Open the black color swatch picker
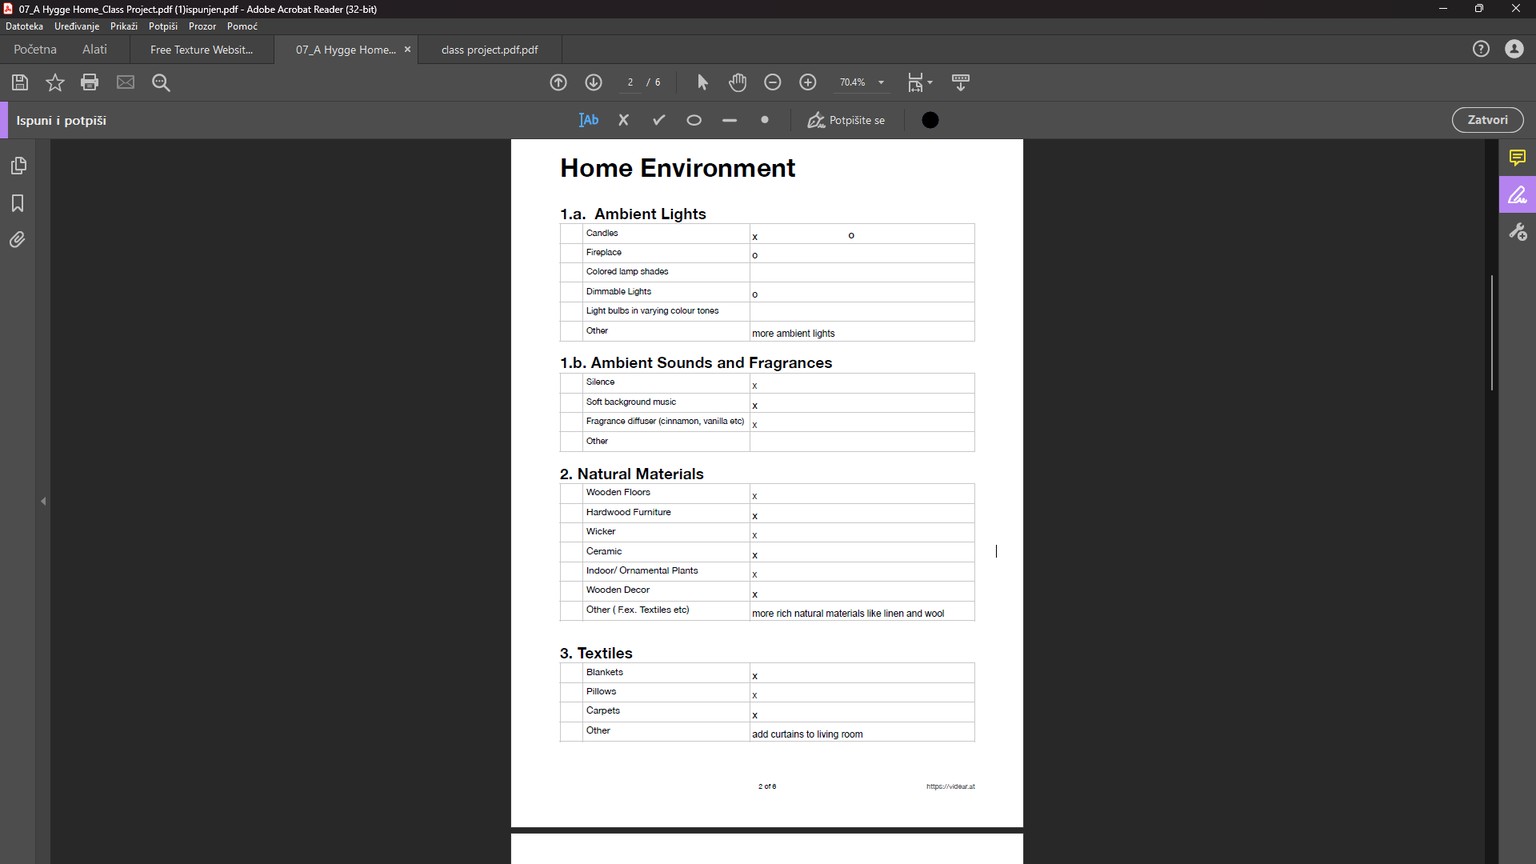1536x864 pixels. (930, 120)
